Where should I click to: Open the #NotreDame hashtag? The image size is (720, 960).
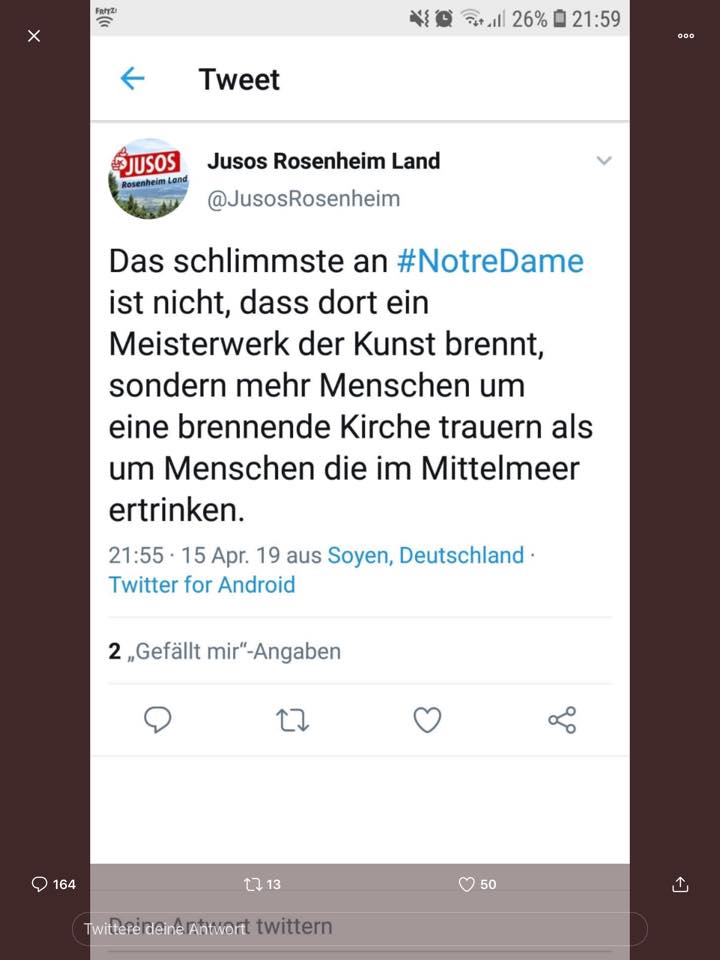point(490,261)
